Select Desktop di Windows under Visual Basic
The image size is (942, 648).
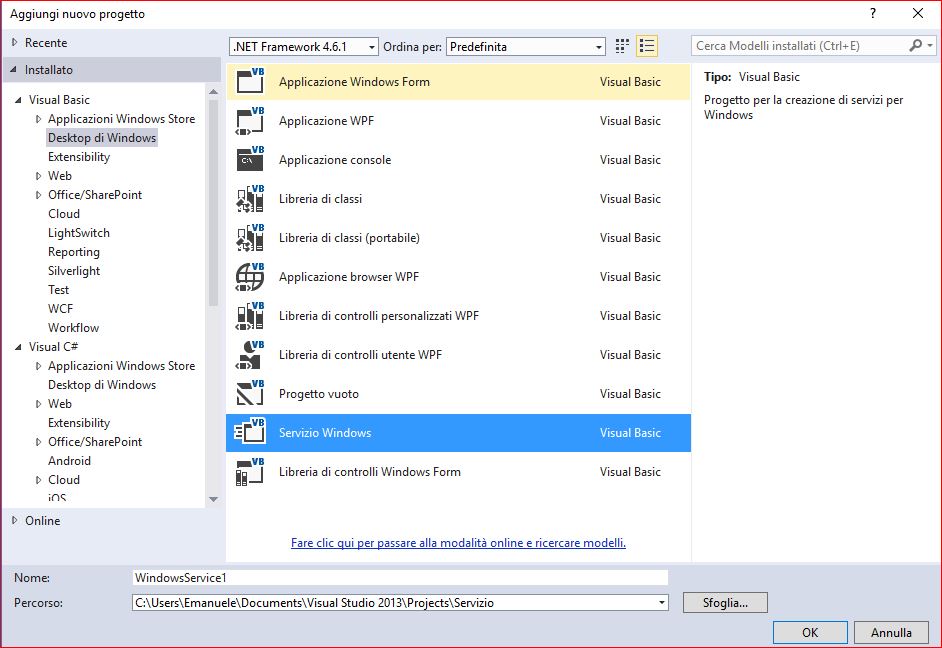pyautogui.click(x=102, y=138)
